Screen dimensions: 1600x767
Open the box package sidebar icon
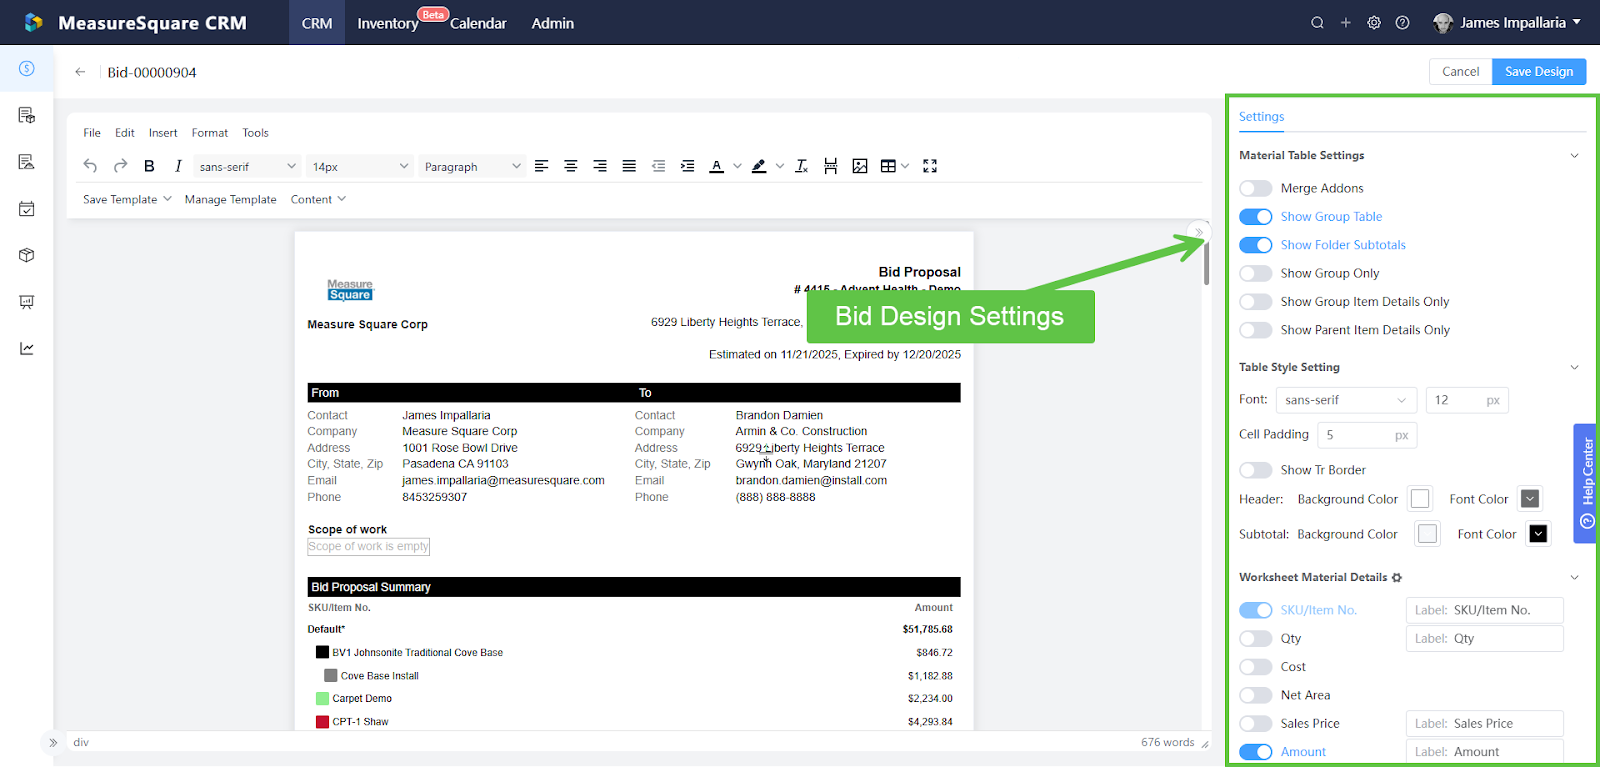27,255
